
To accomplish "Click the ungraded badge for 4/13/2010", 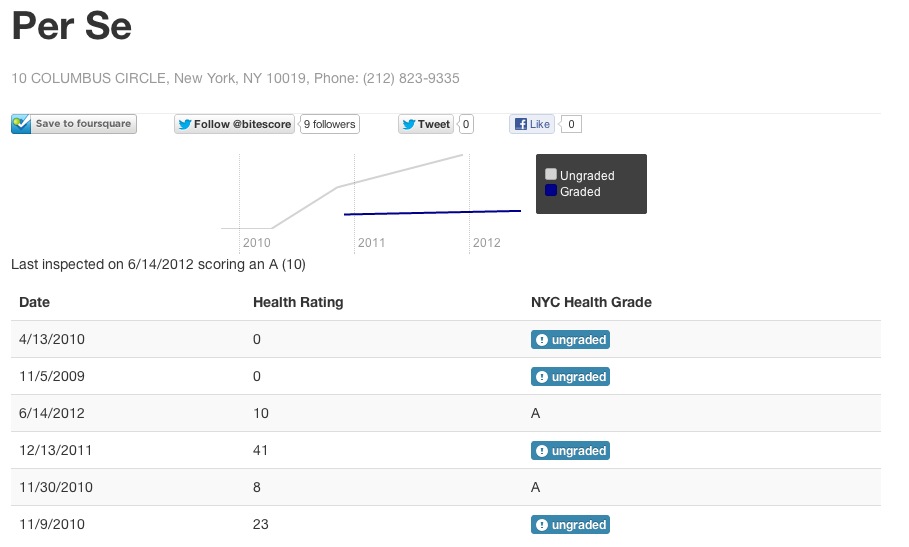I will [x=570, y=340].
